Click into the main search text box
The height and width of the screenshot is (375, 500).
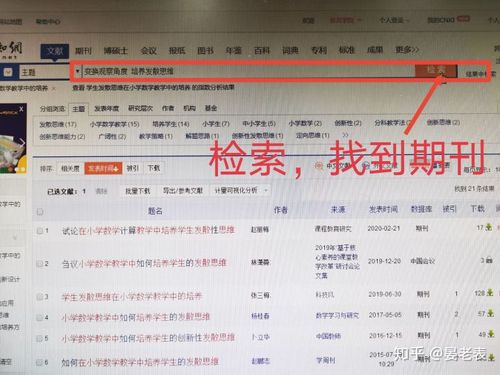(x=248, y=71)
